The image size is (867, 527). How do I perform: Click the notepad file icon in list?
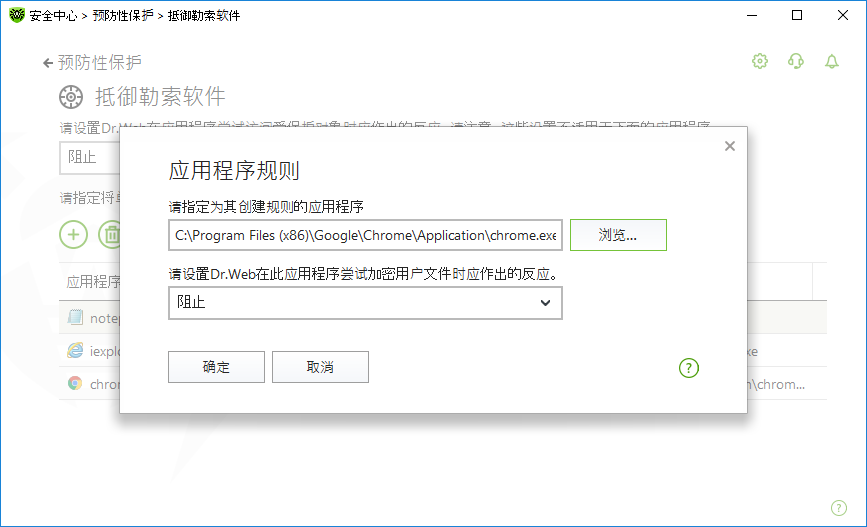tap(75, 317)
